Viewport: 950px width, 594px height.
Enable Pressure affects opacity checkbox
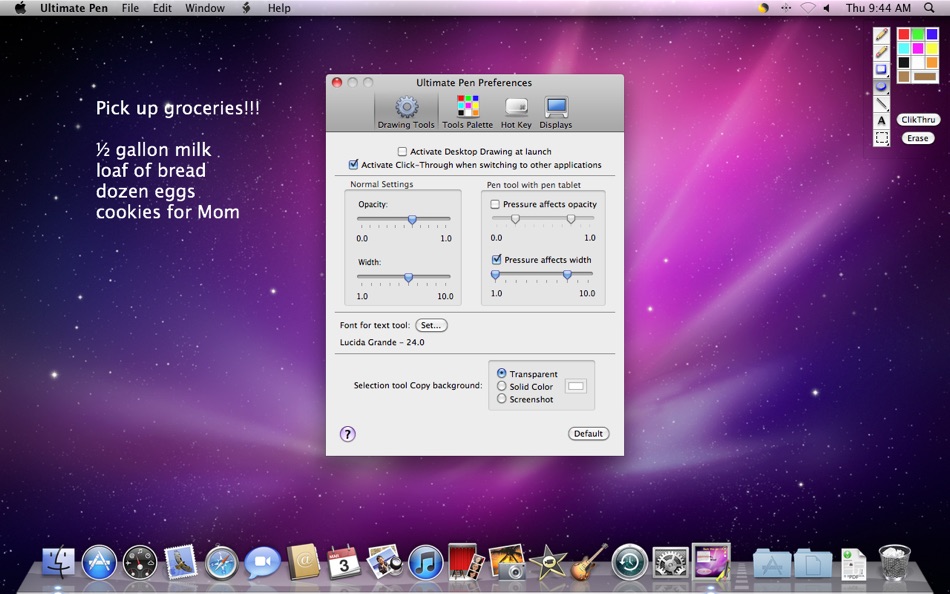pos(495,204)
